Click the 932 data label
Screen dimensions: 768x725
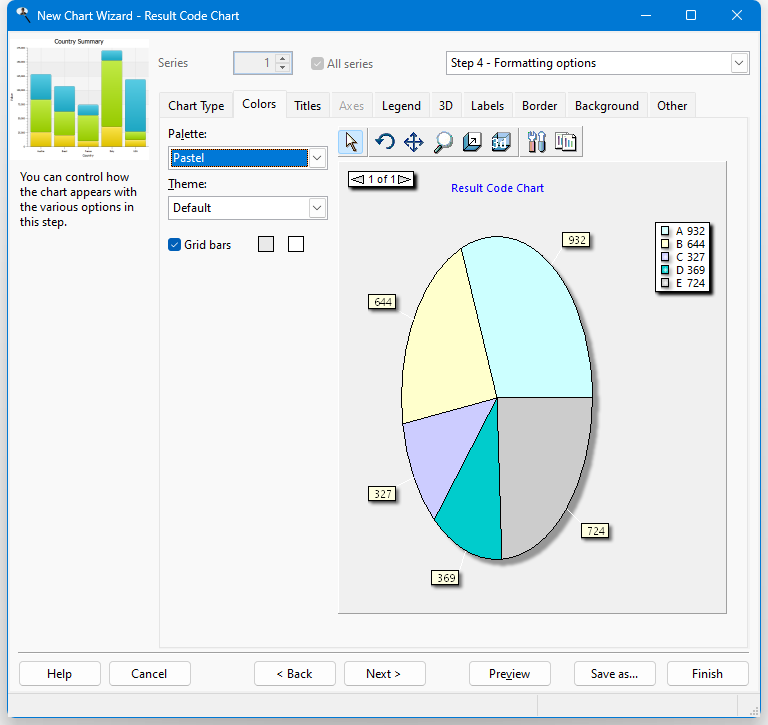pyautogui.click(x=576, y=240)
